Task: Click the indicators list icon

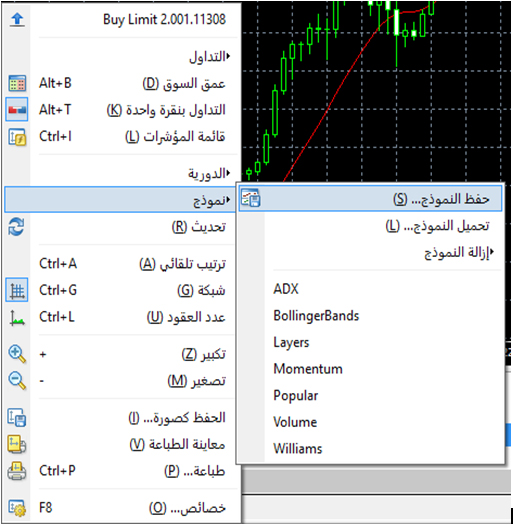Action: 17,137
